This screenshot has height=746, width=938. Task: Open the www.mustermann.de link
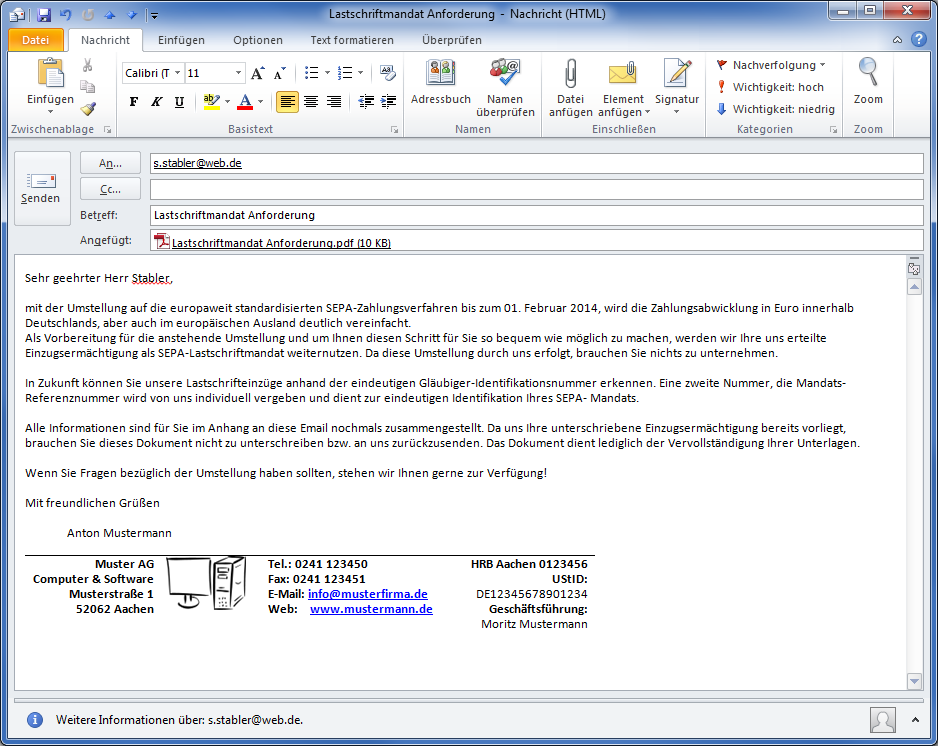[371, 609]
